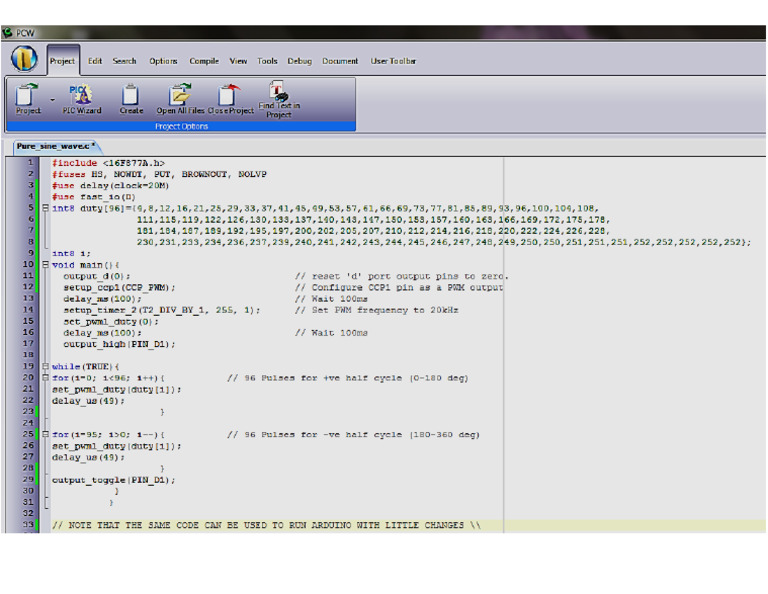Open the PIC Wizard tool
The width and height of the screenshot is (768, 594).
tap(81, 99)
